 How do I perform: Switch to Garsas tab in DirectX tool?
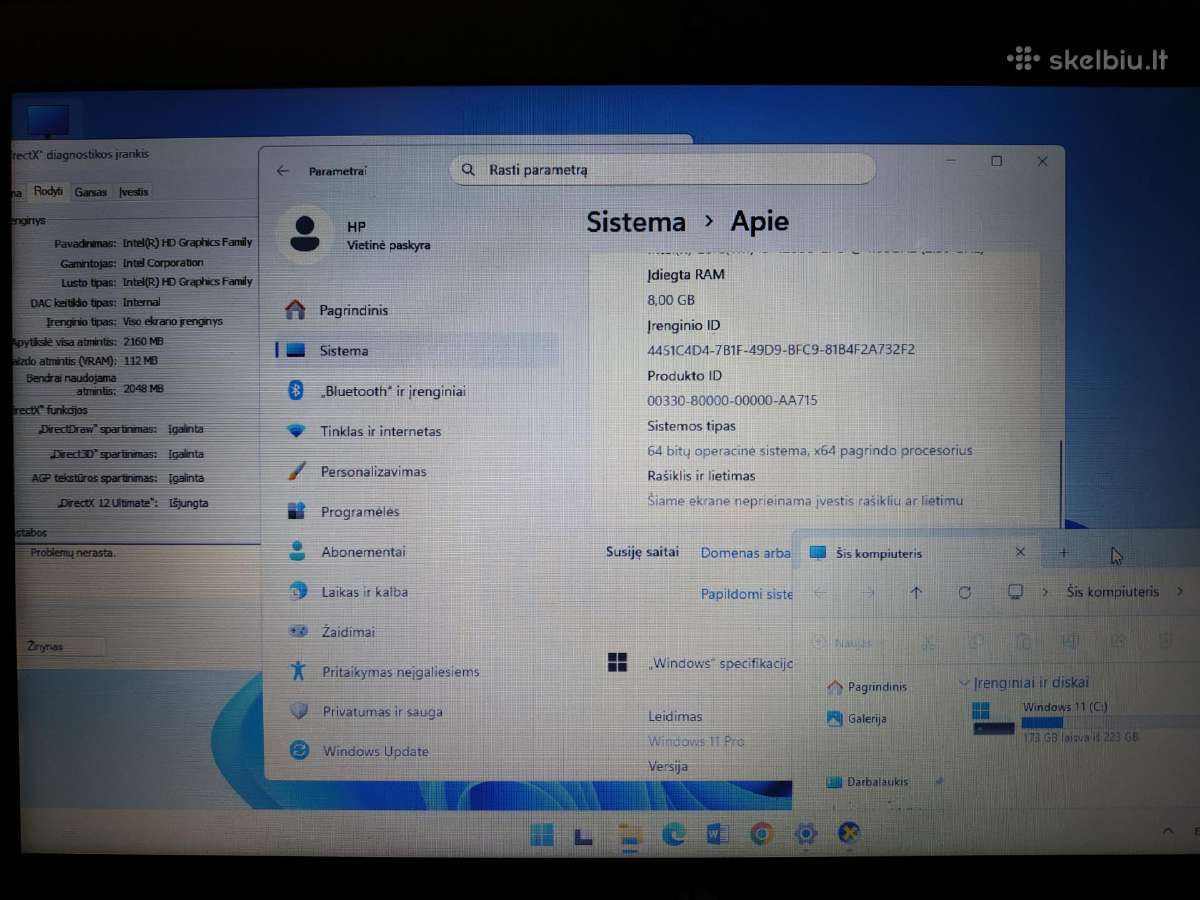[91, 192]
